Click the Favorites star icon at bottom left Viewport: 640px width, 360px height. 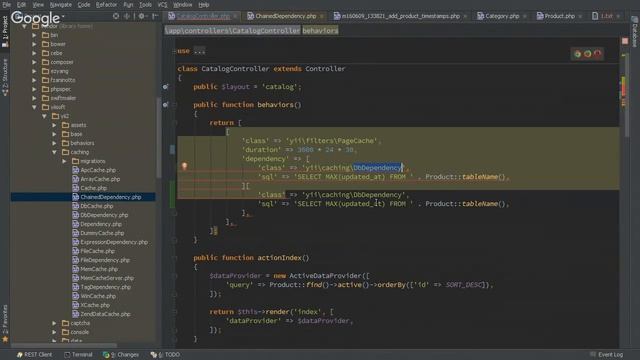pyautogui.click(x=5, y=339)
